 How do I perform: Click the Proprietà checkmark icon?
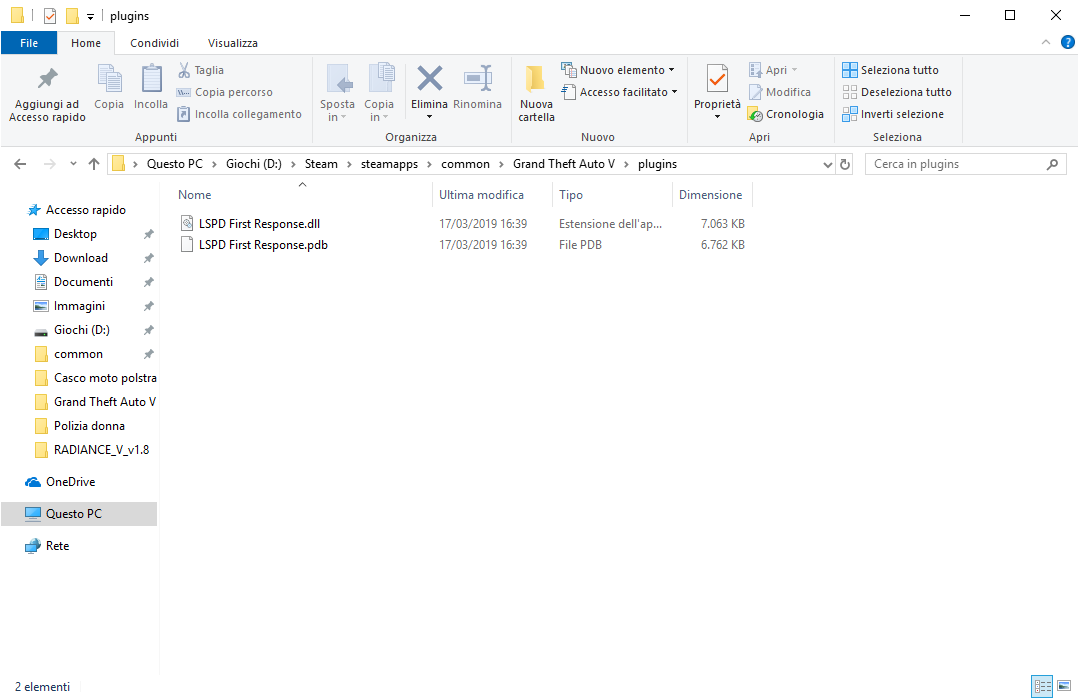pyautogui.click(x=717, y=78)
